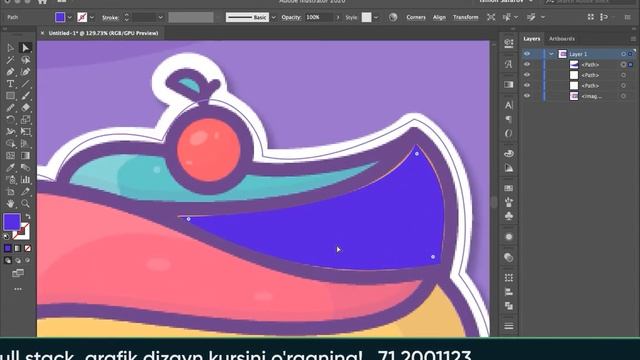Select the Pen tool
This screenshot has width=640, height=360.
(10, 72)
